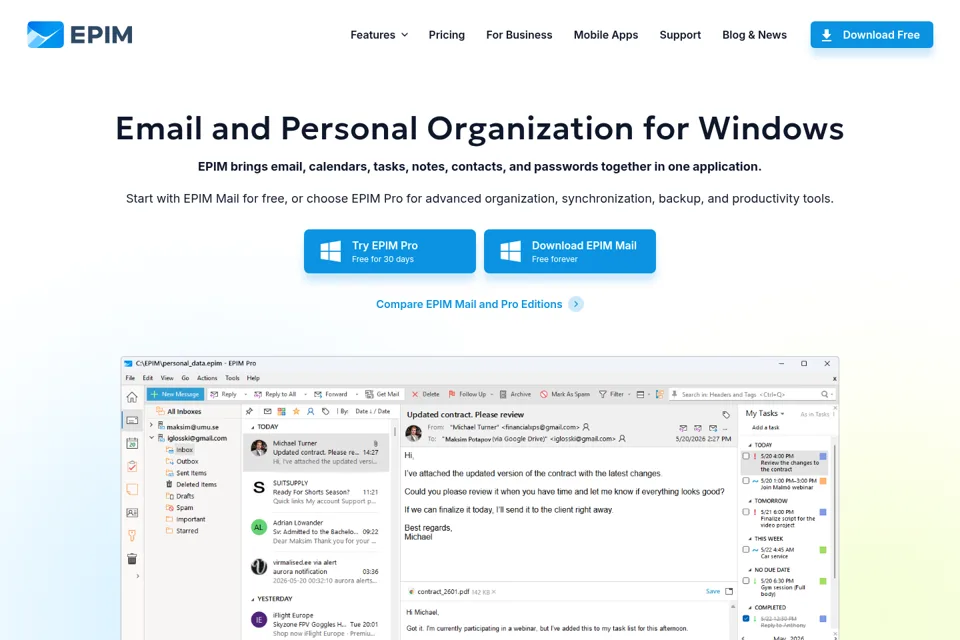The height and width of the screenshot is (640, 960).
Task: Expand the maksim@umu.se account tree
Action: pyautogui.click(x=151, y=426)
